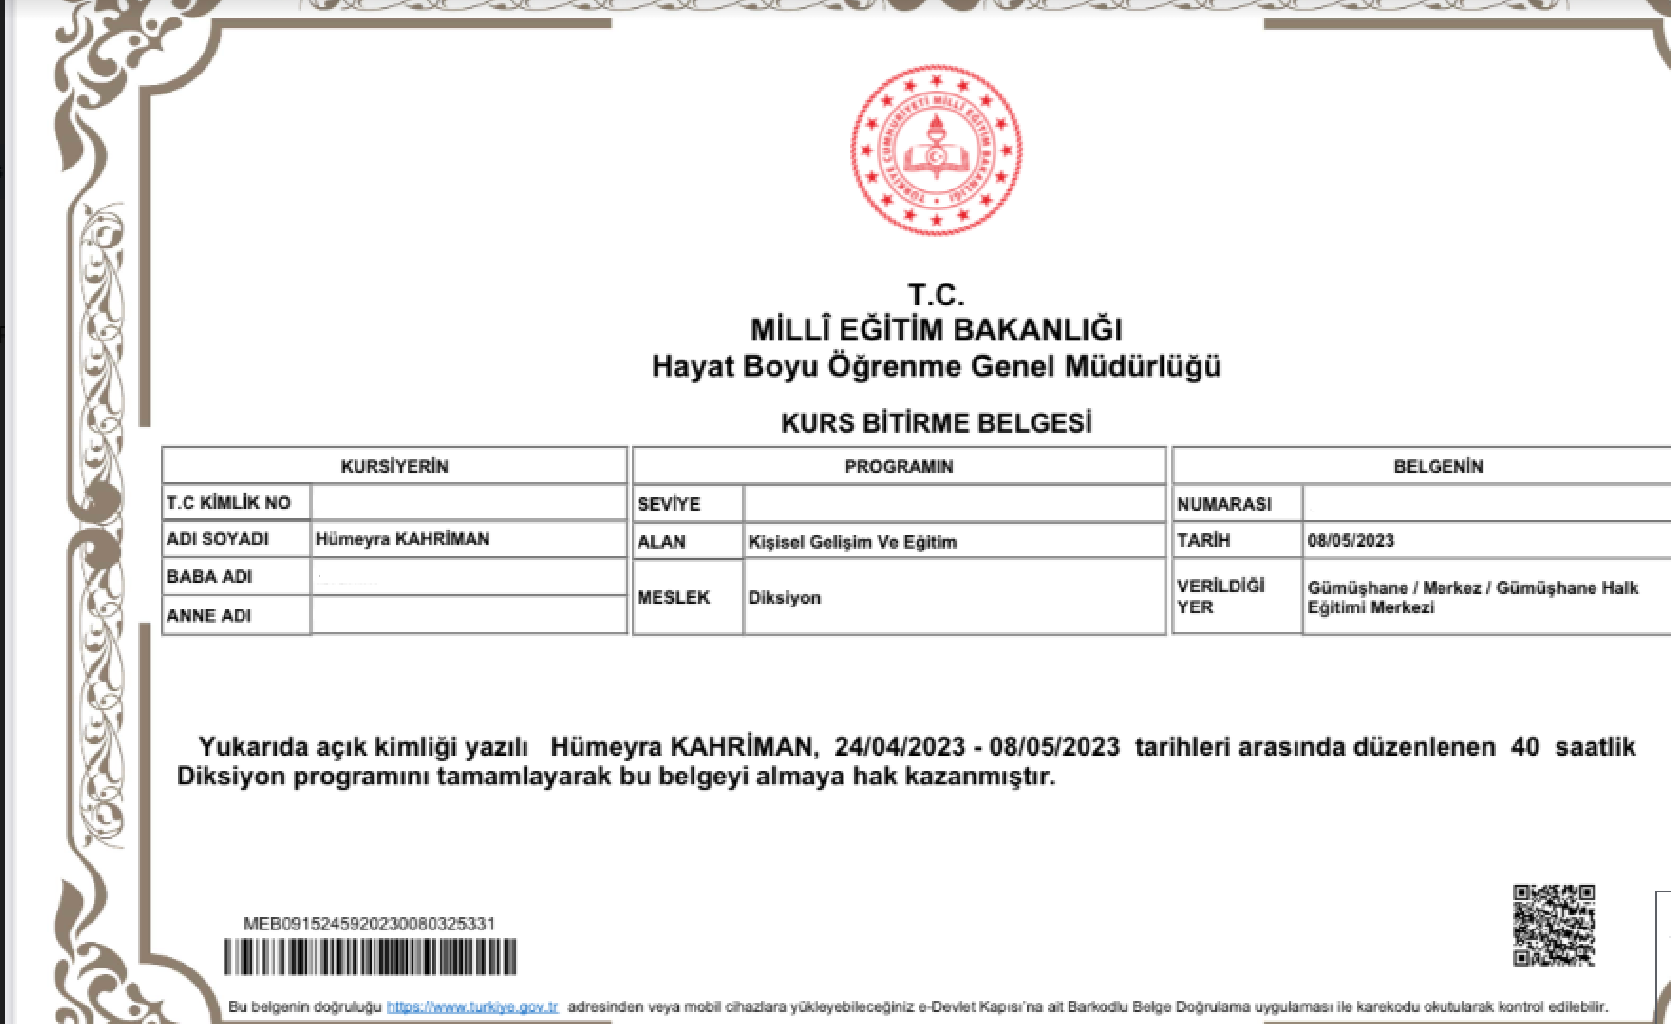Click the PROGRAMIN table header
This screenshot has width=1671, height=1024.
899,466
